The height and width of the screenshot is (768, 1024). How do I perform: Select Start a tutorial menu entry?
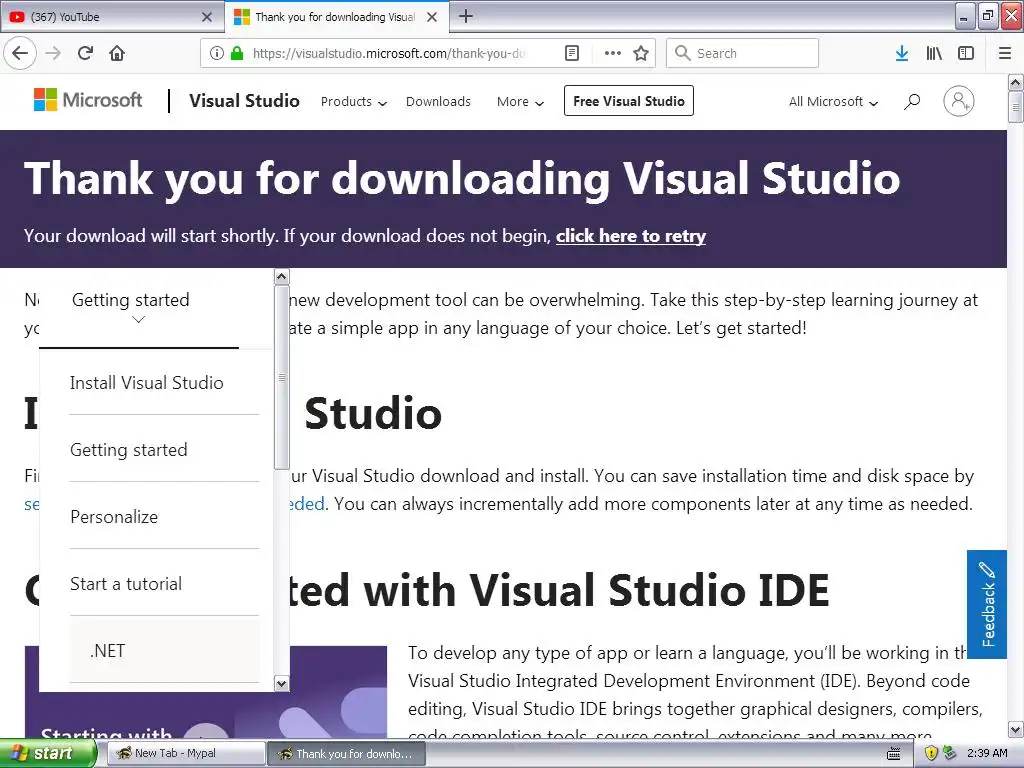126,584
